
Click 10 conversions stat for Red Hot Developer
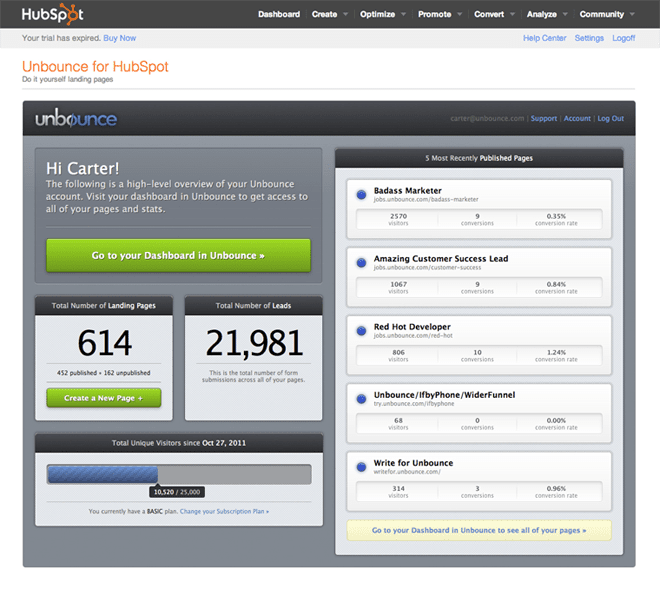[x=477, y=355]
